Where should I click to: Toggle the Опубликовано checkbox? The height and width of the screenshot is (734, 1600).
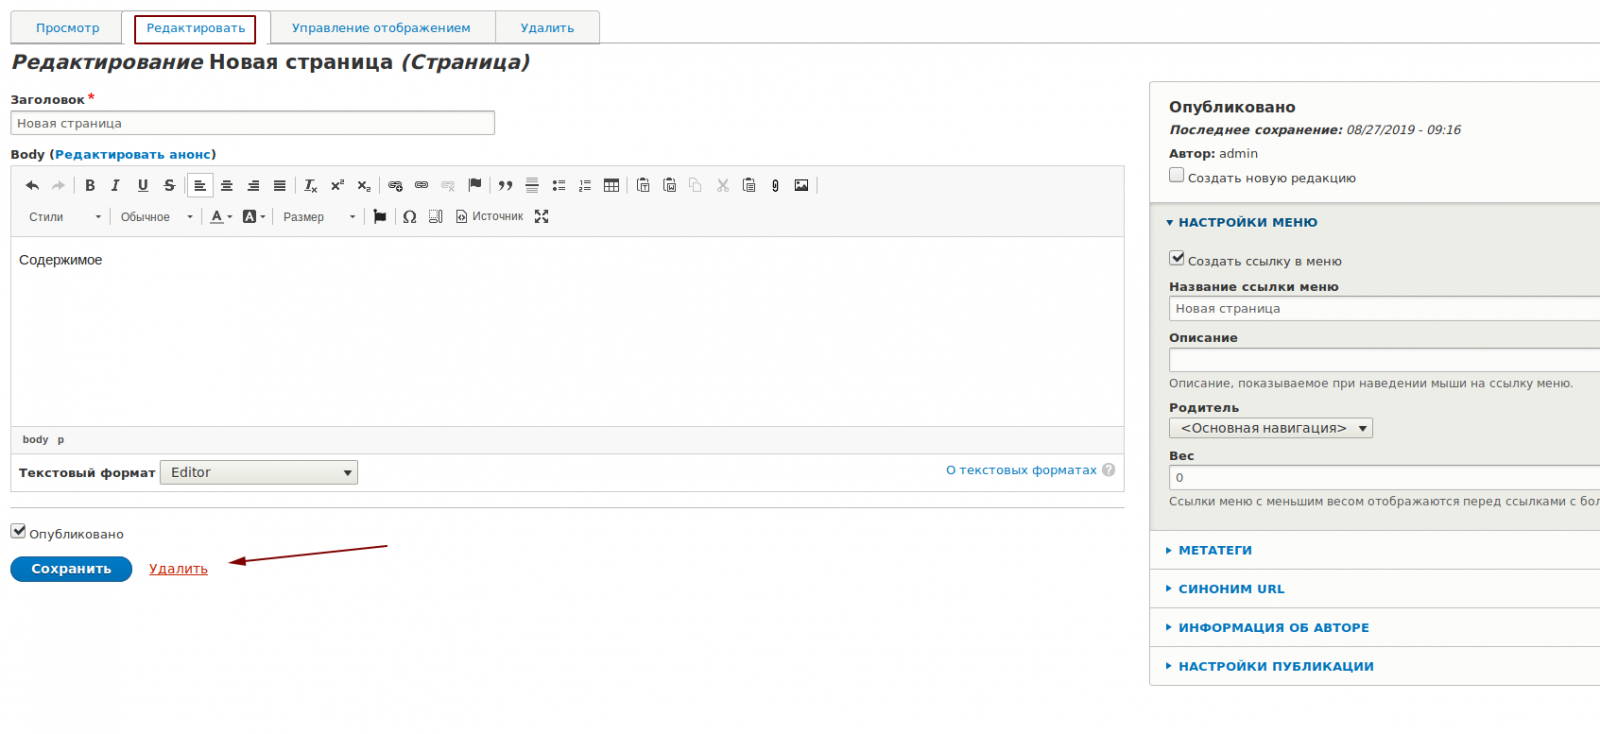click(18, 531)
